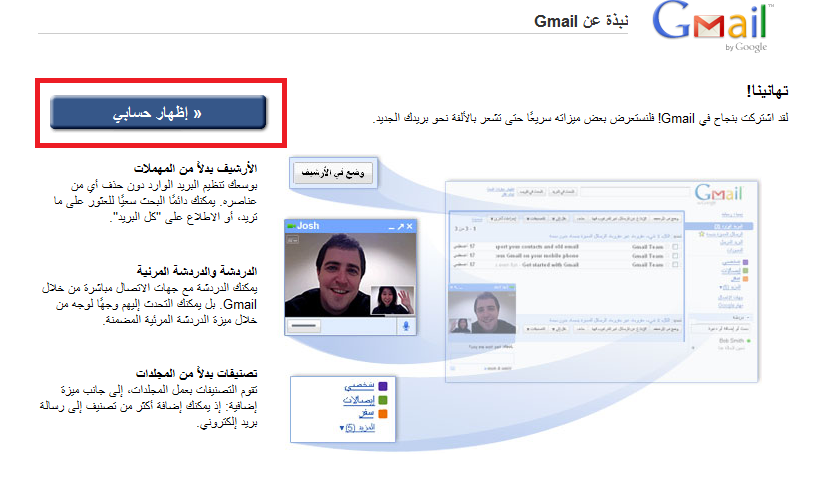814x479 pixels.
Task: Click the small icon in Josh video corner
Action: tap(292, 240)
